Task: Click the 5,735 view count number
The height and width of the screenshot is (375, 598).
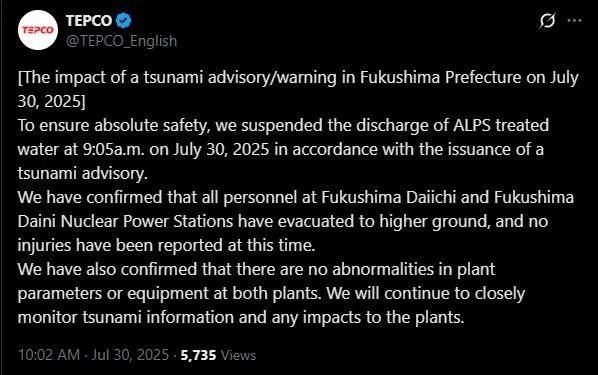Action: pos(198,355)
